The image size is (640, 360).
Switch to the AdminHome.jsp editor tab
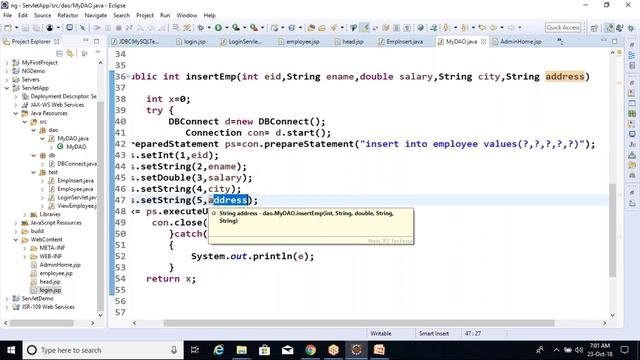pos(517,42)
